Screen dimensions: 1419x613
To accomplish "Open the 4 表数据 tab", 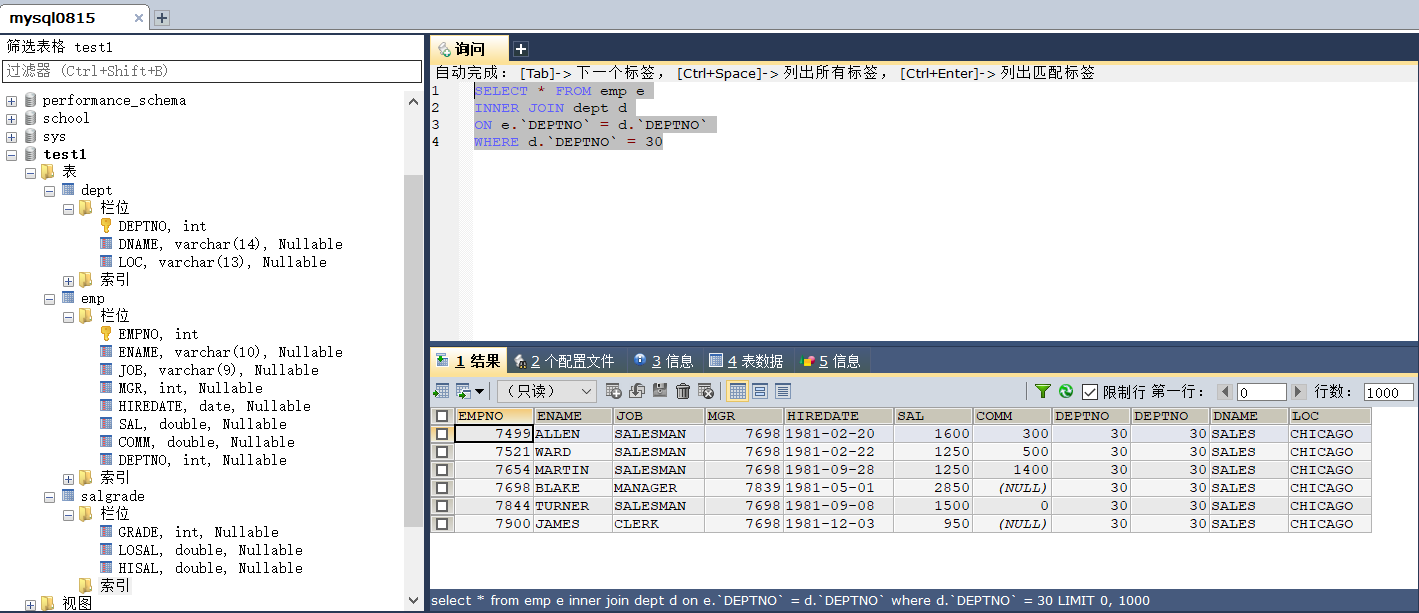I will (x=746, y=361).
